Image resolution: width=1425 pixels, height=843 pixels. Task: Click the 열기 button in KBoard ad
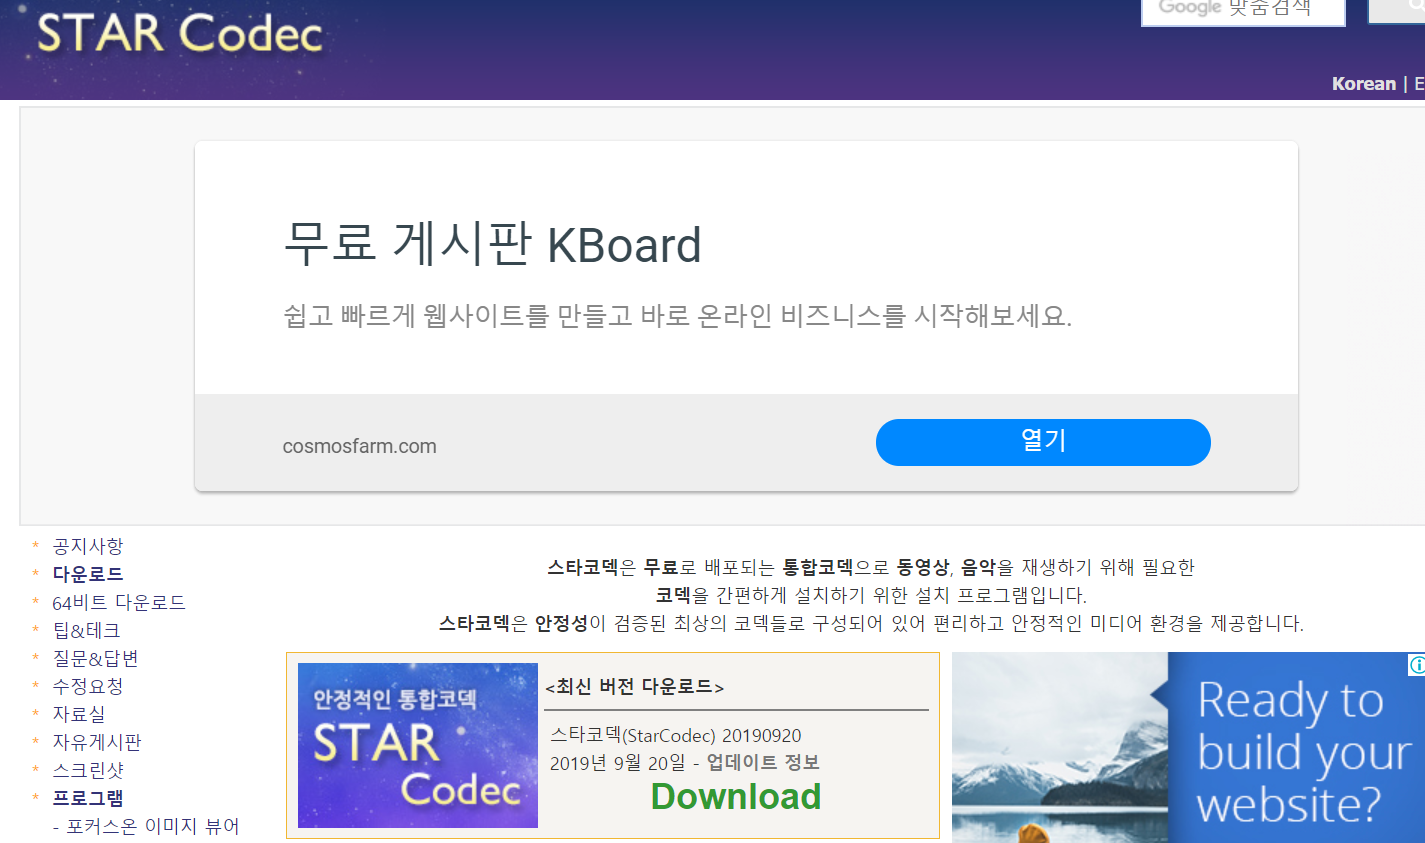(x=1043, y=442)
